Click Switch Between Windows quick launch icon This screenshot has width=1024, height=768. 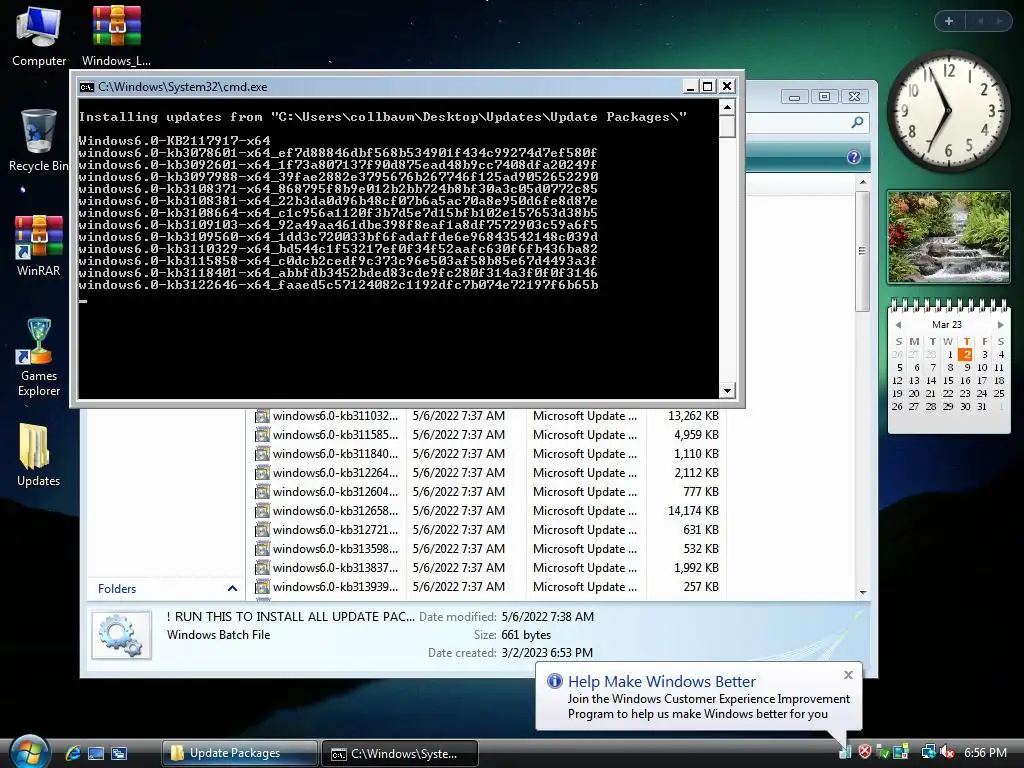point(119,753)
